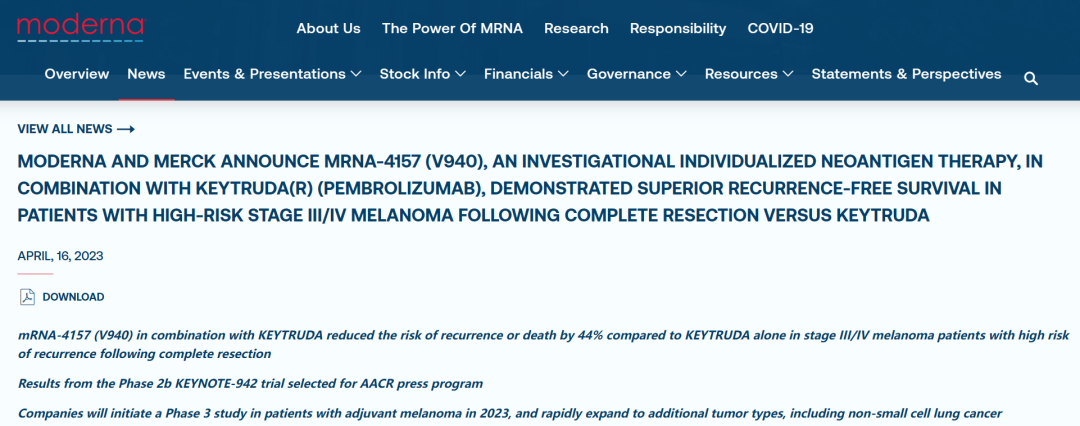This screenshot has height=426, width=1080.
Task: Switch to the Overview tab
Action: click(x=77, y=74)
